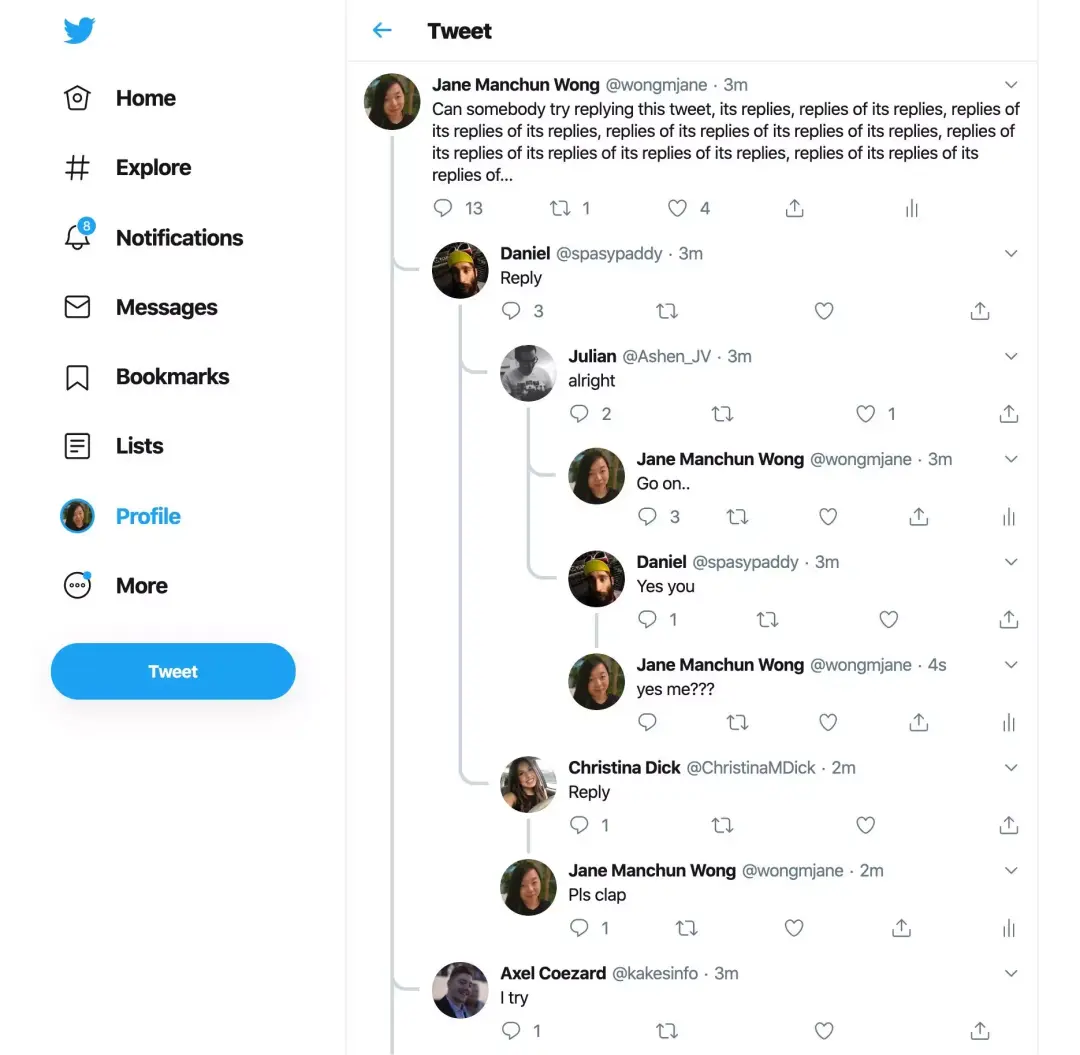Image resolution: width=1080 pixels, height=1055 pixels.
Task: Retweet Julian's 'alright' reply
Action: [x=723, y=414]
